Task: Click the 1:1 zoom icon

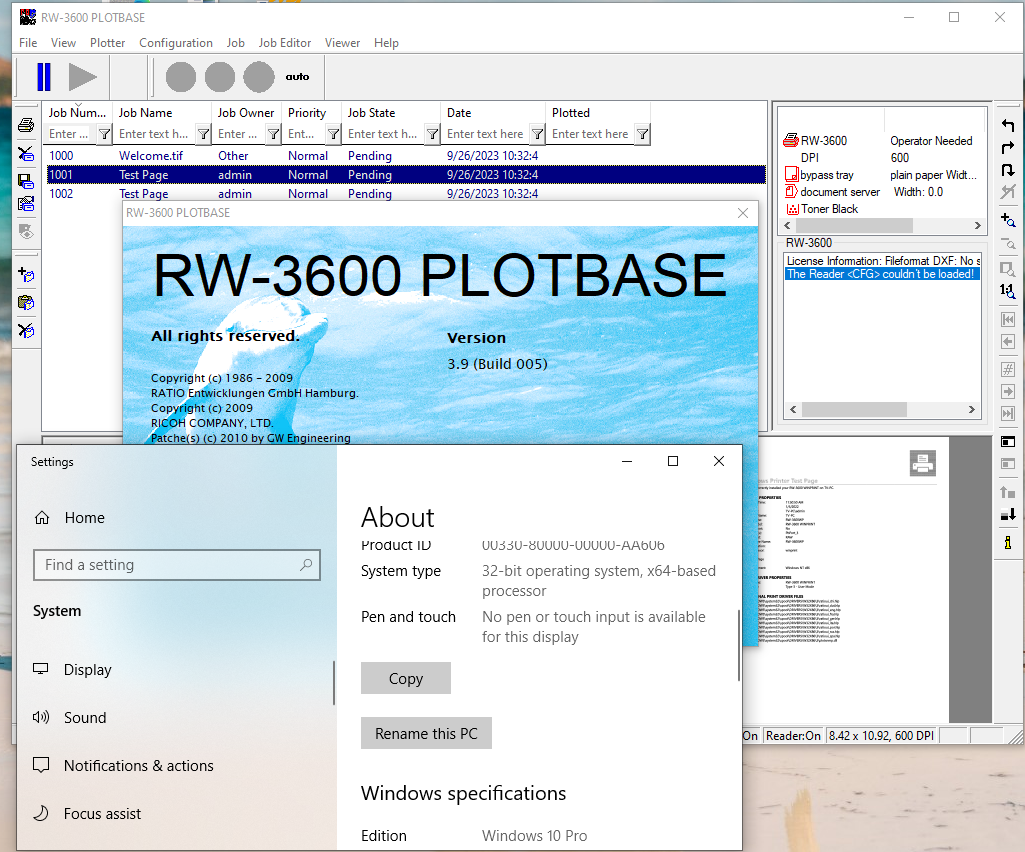Action: pos(1008,292)
